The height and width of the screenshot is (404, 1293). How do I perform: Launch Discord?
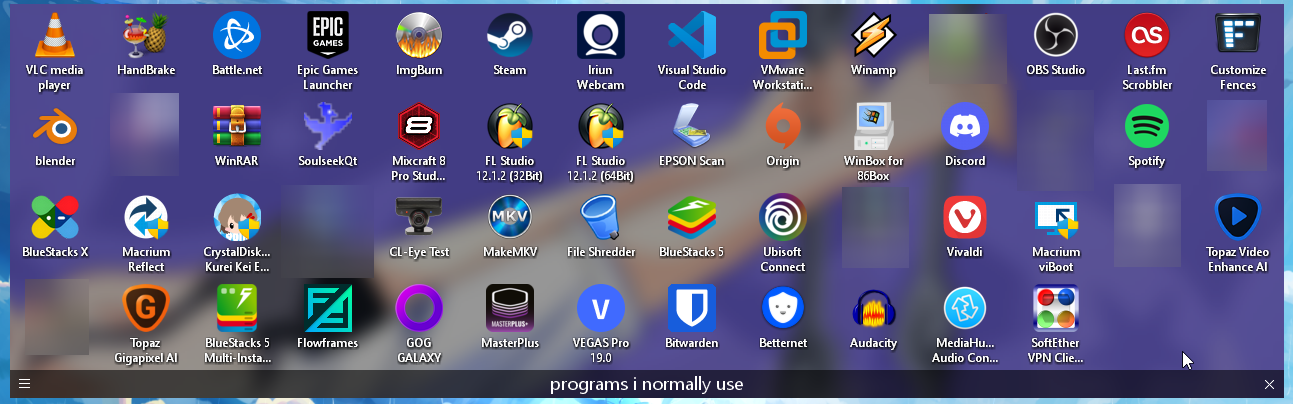(965, 128)
